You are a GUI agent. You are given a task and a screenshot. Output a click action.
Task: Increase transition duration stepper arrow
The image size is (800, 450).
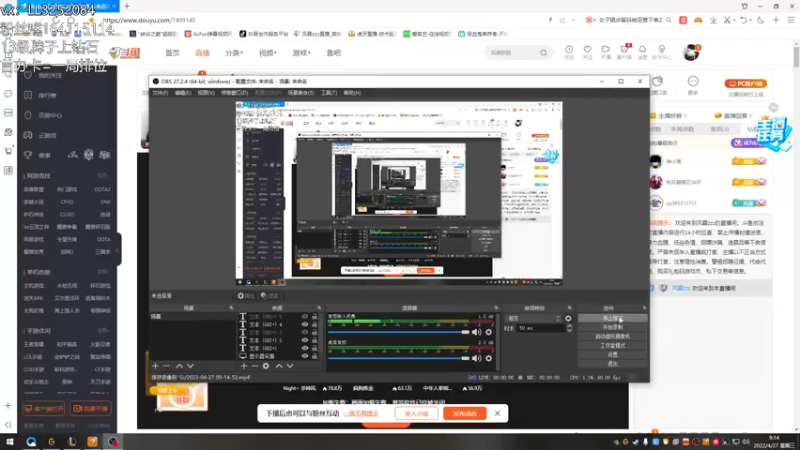569,326
